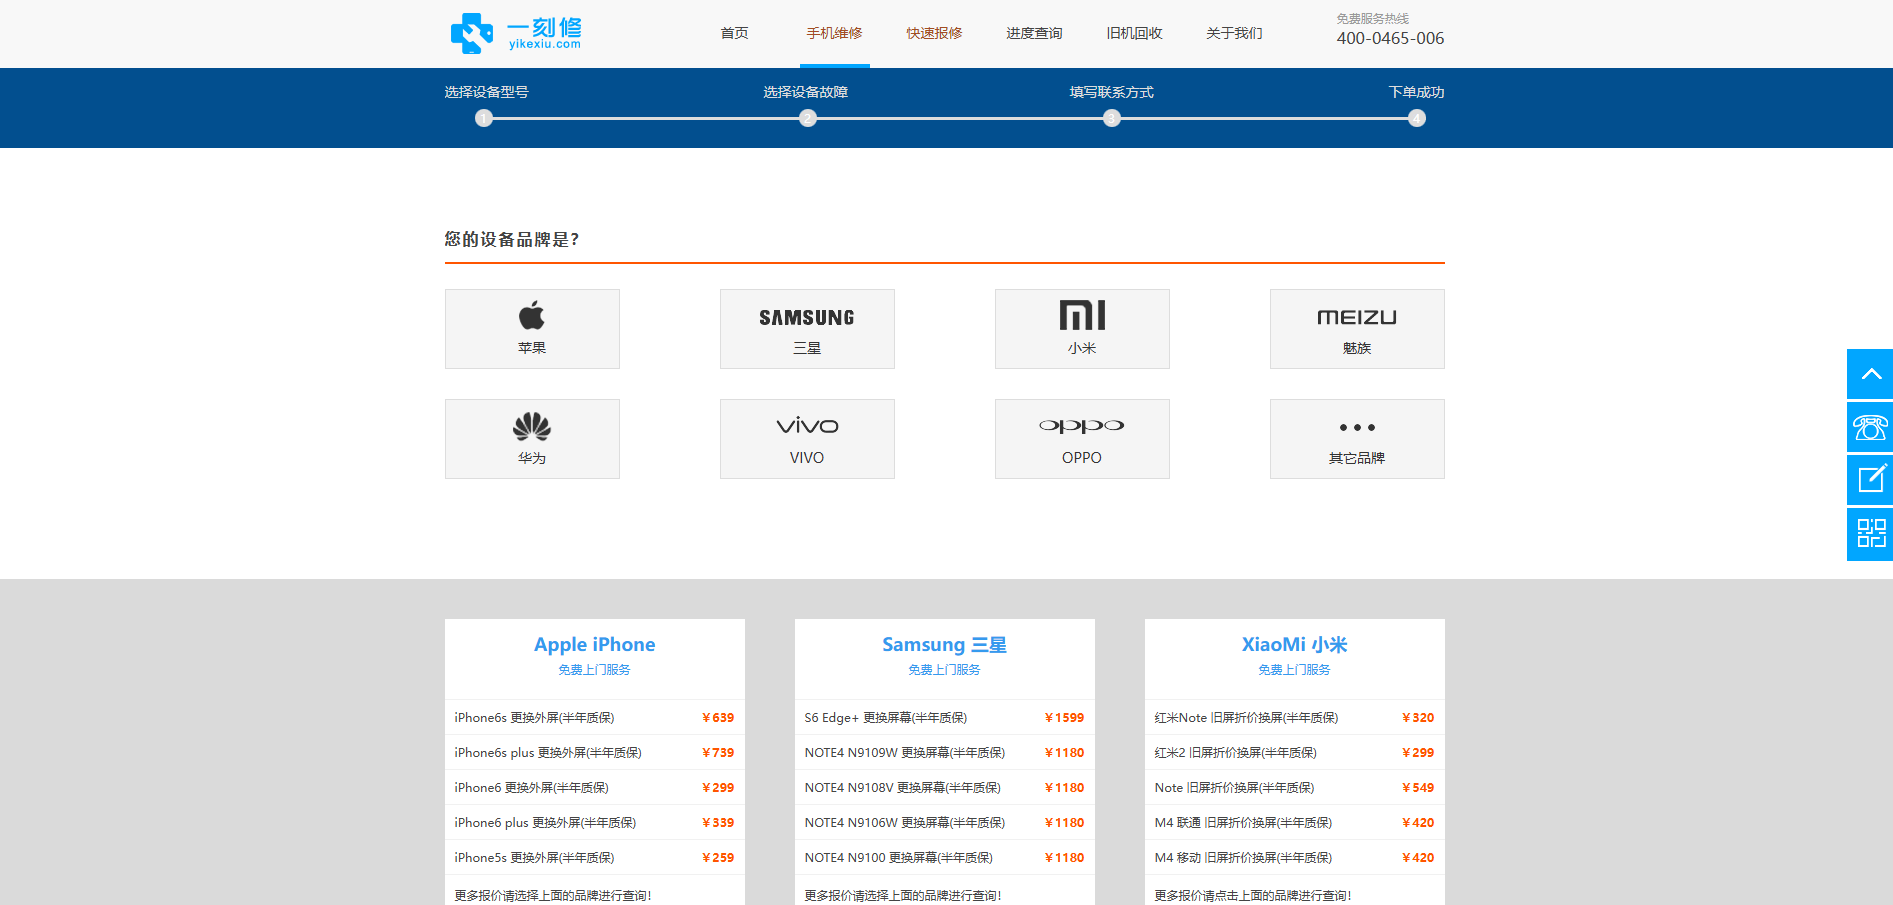Click the iPhone6s 更换外屏 price row

pyautogui.click(x=594, y=717)
